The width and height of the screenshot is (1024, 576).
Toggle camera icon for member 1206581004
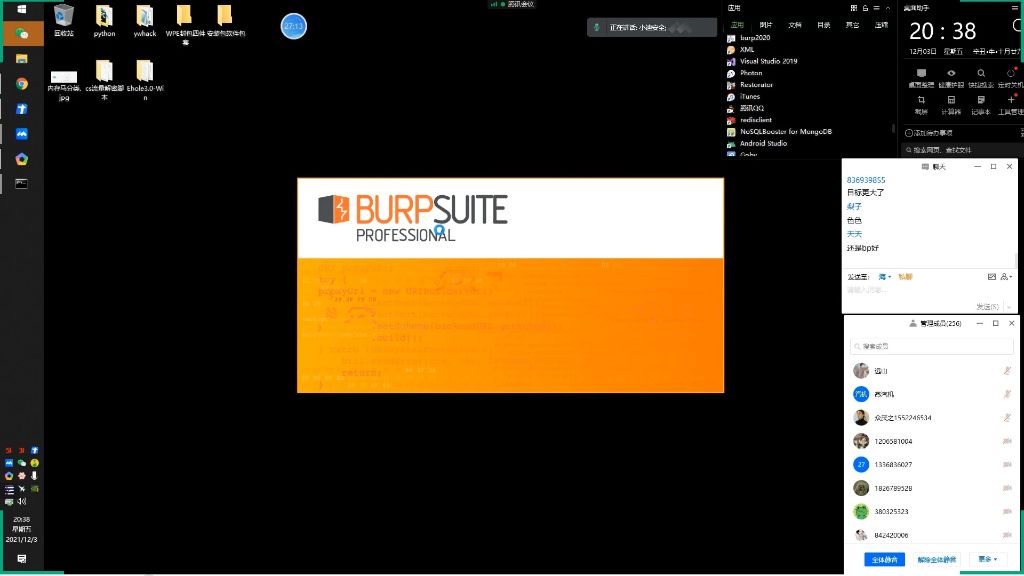tap(1007, 441)
